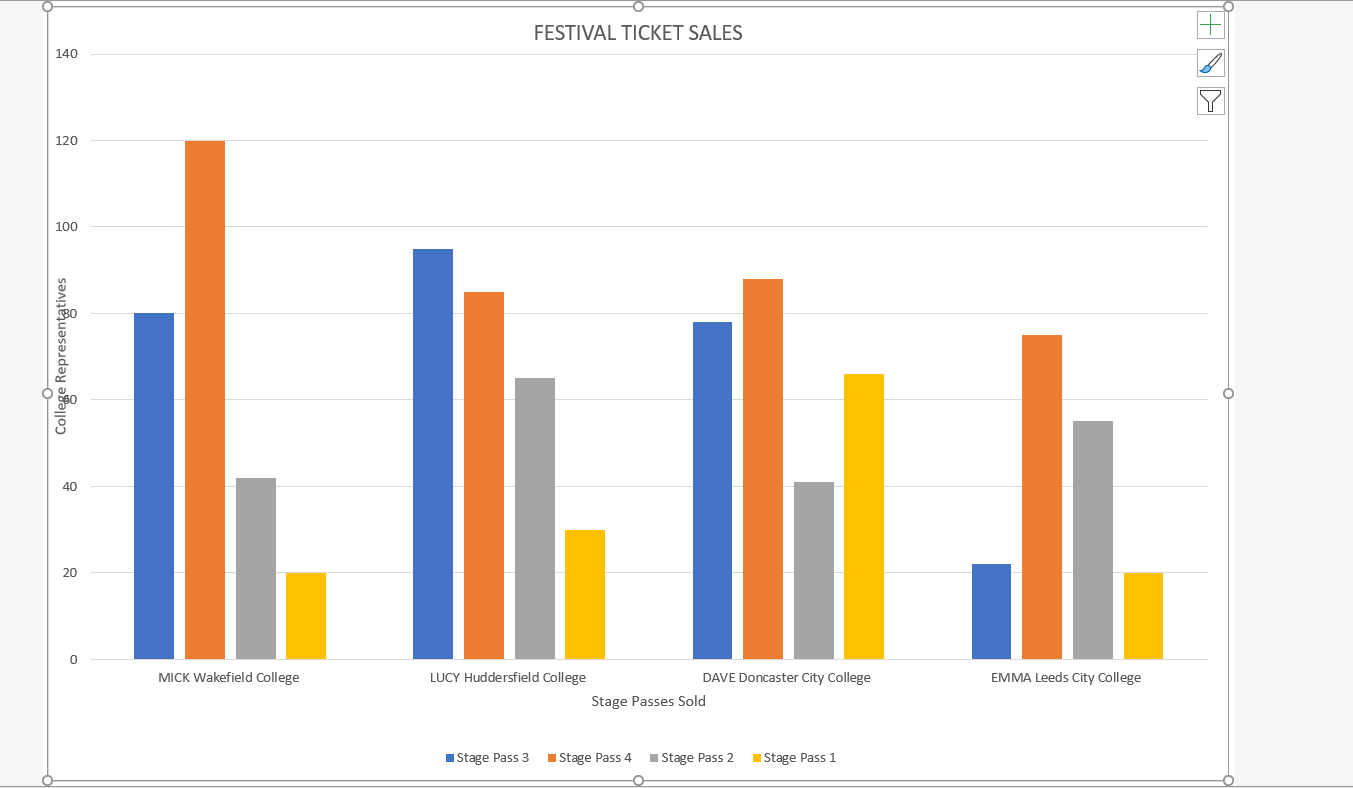The width and height of the screenshot is (1353, 788).
Task: Click the Stage Pass 4 legend entry
Action: point(590,758)
